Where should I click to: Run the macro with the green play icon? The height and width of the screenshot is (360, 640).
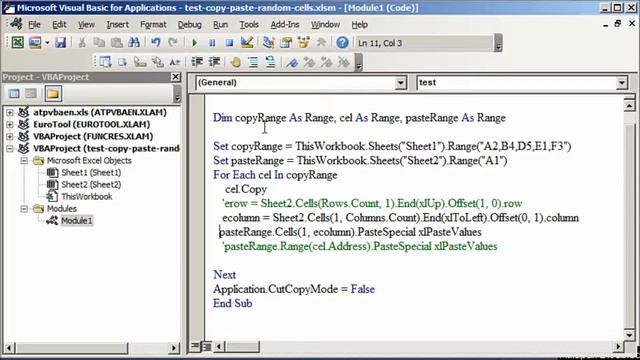point(195,42)
